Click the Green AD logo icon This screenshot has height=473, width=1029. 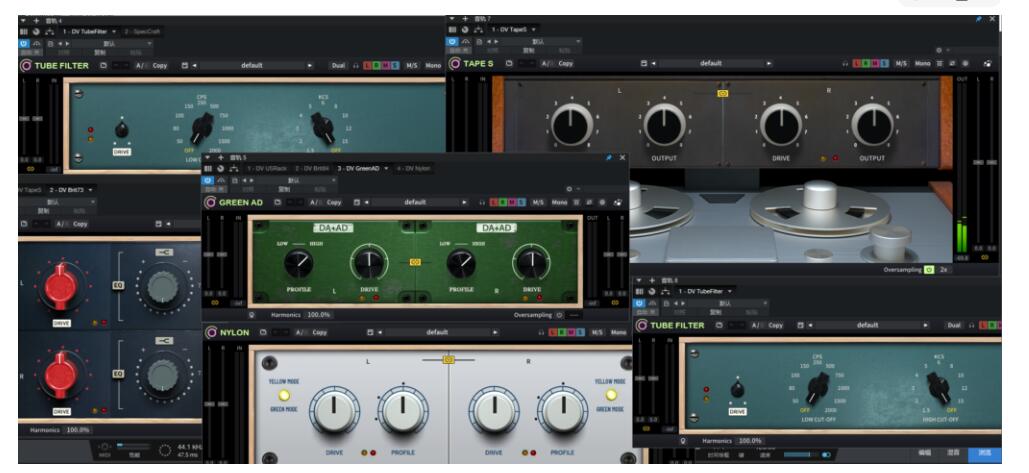[x=211, y=203]
